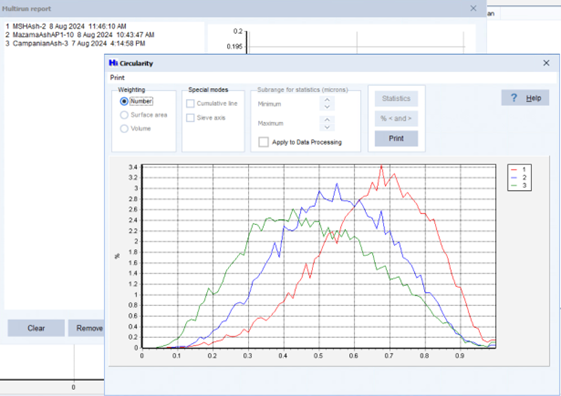Click the Clear button
The image size is (561, 396).
pos(36,328)
